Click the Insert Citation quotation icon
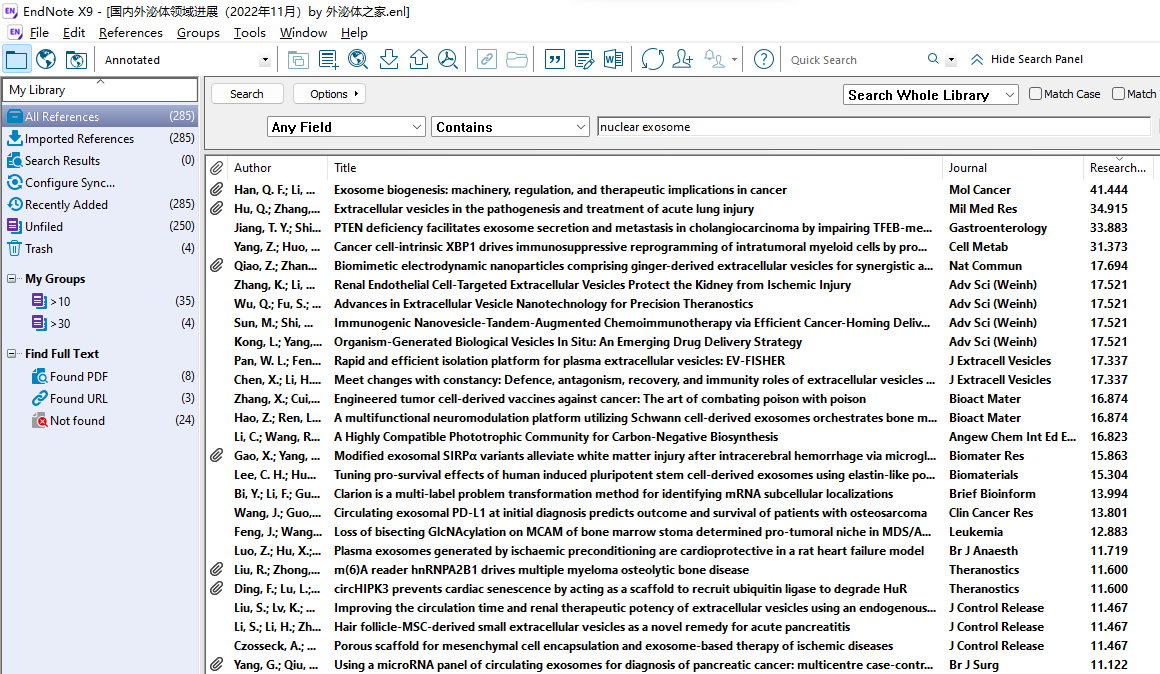Image resolution: width=1160 pixels, height=674 pixels. click(554, 59)
